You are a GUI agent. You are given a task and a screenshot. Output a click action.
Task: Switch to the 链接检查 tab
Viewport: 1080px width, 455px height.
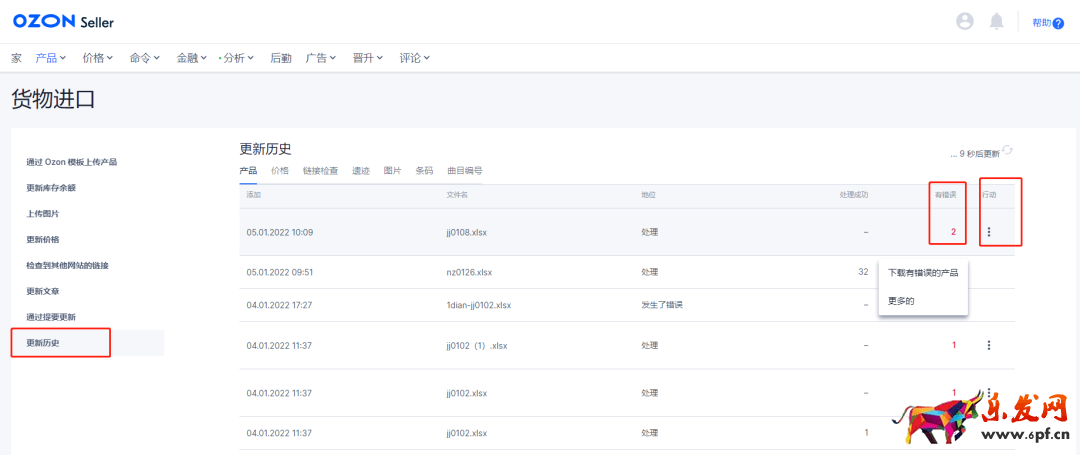coord(320,171)
